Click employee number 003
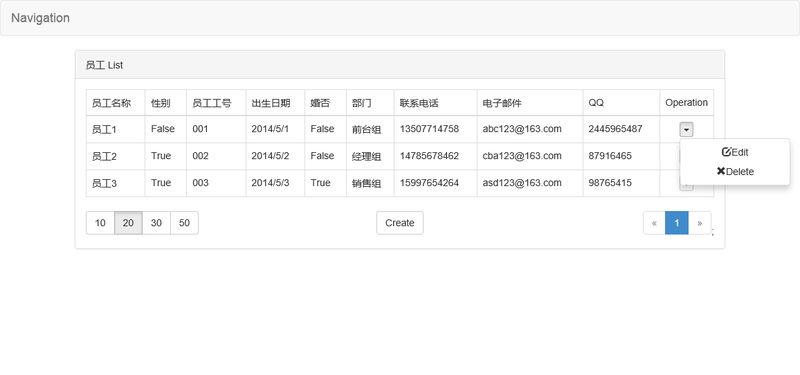This screenshot has height=375, width=800. click(201, 183)
